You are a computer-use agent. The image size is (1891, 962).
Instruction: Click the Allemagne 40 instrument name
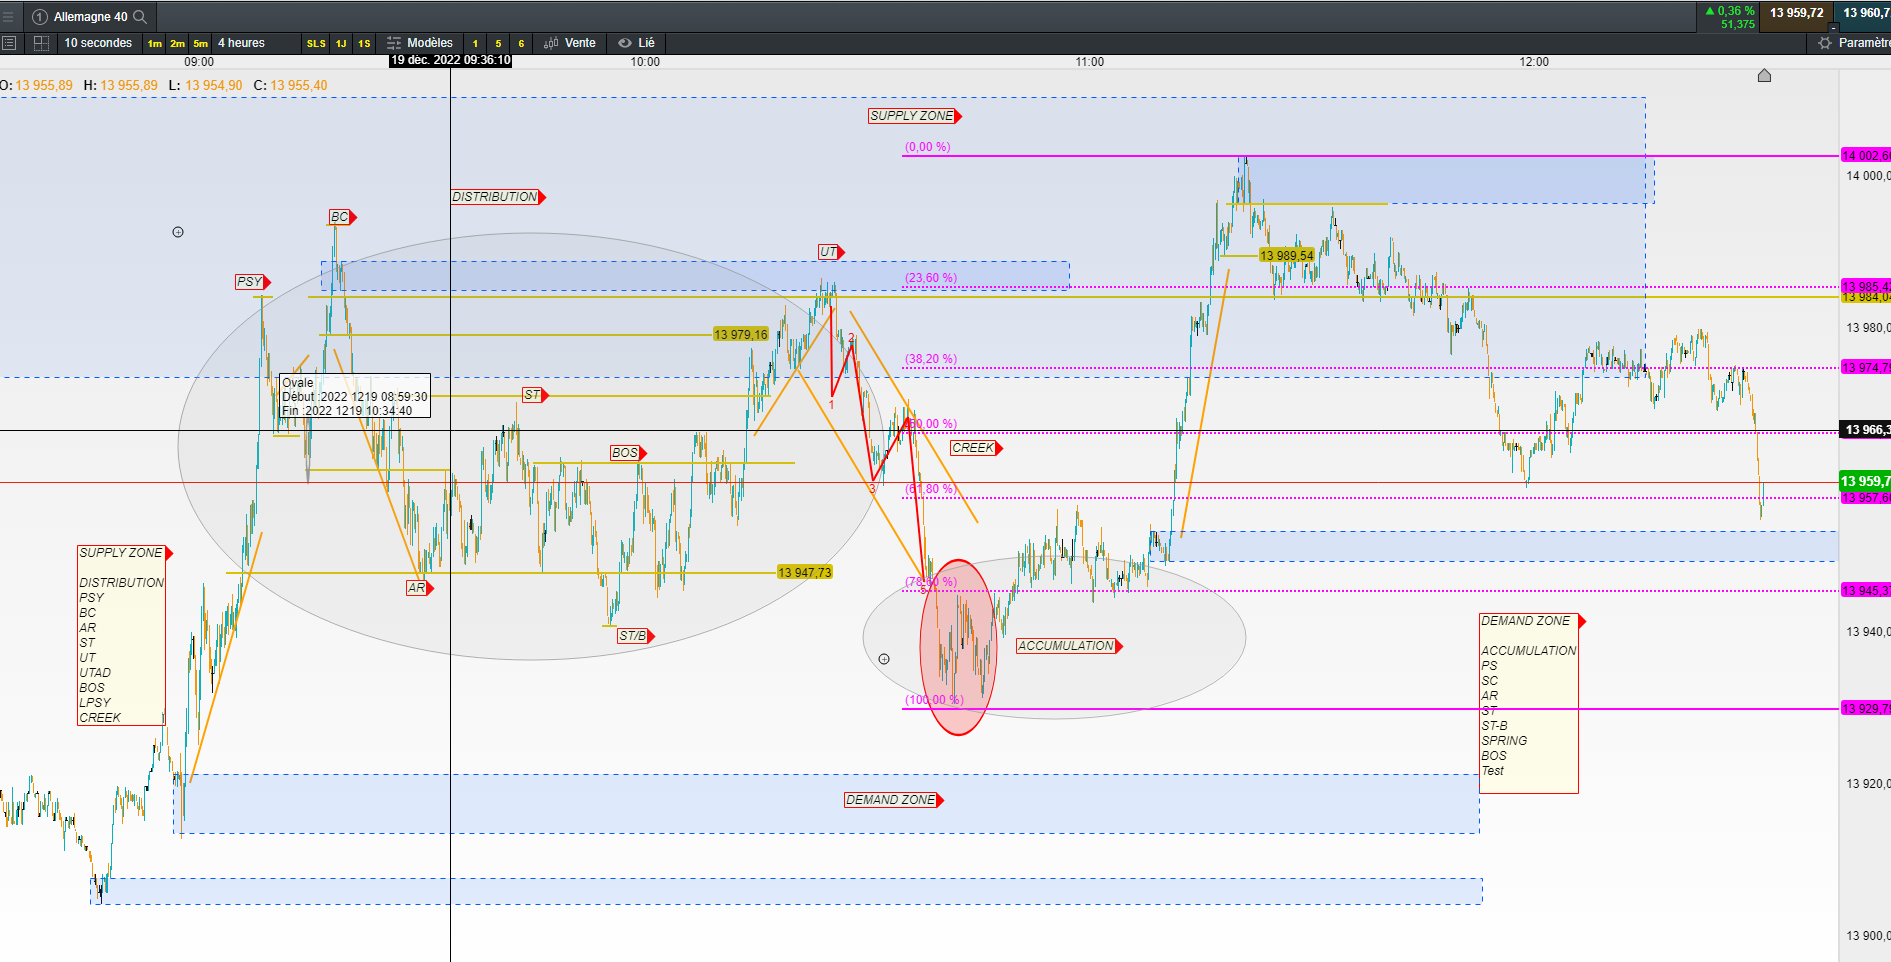[90, 17]
